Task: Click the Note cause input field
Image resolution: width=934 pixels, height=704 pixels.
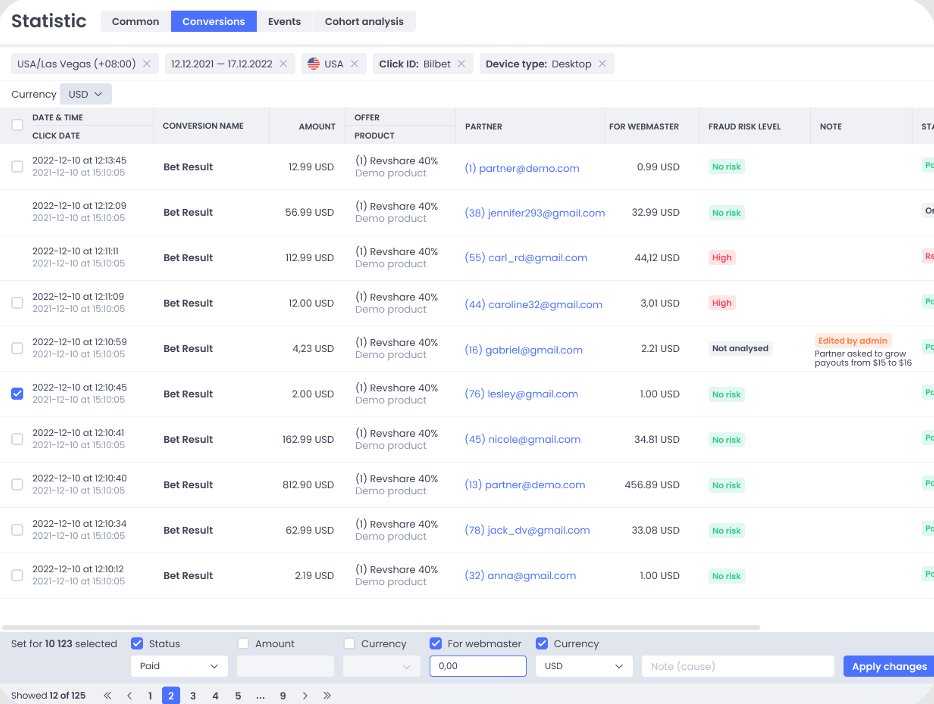Action: click(737, 665)
